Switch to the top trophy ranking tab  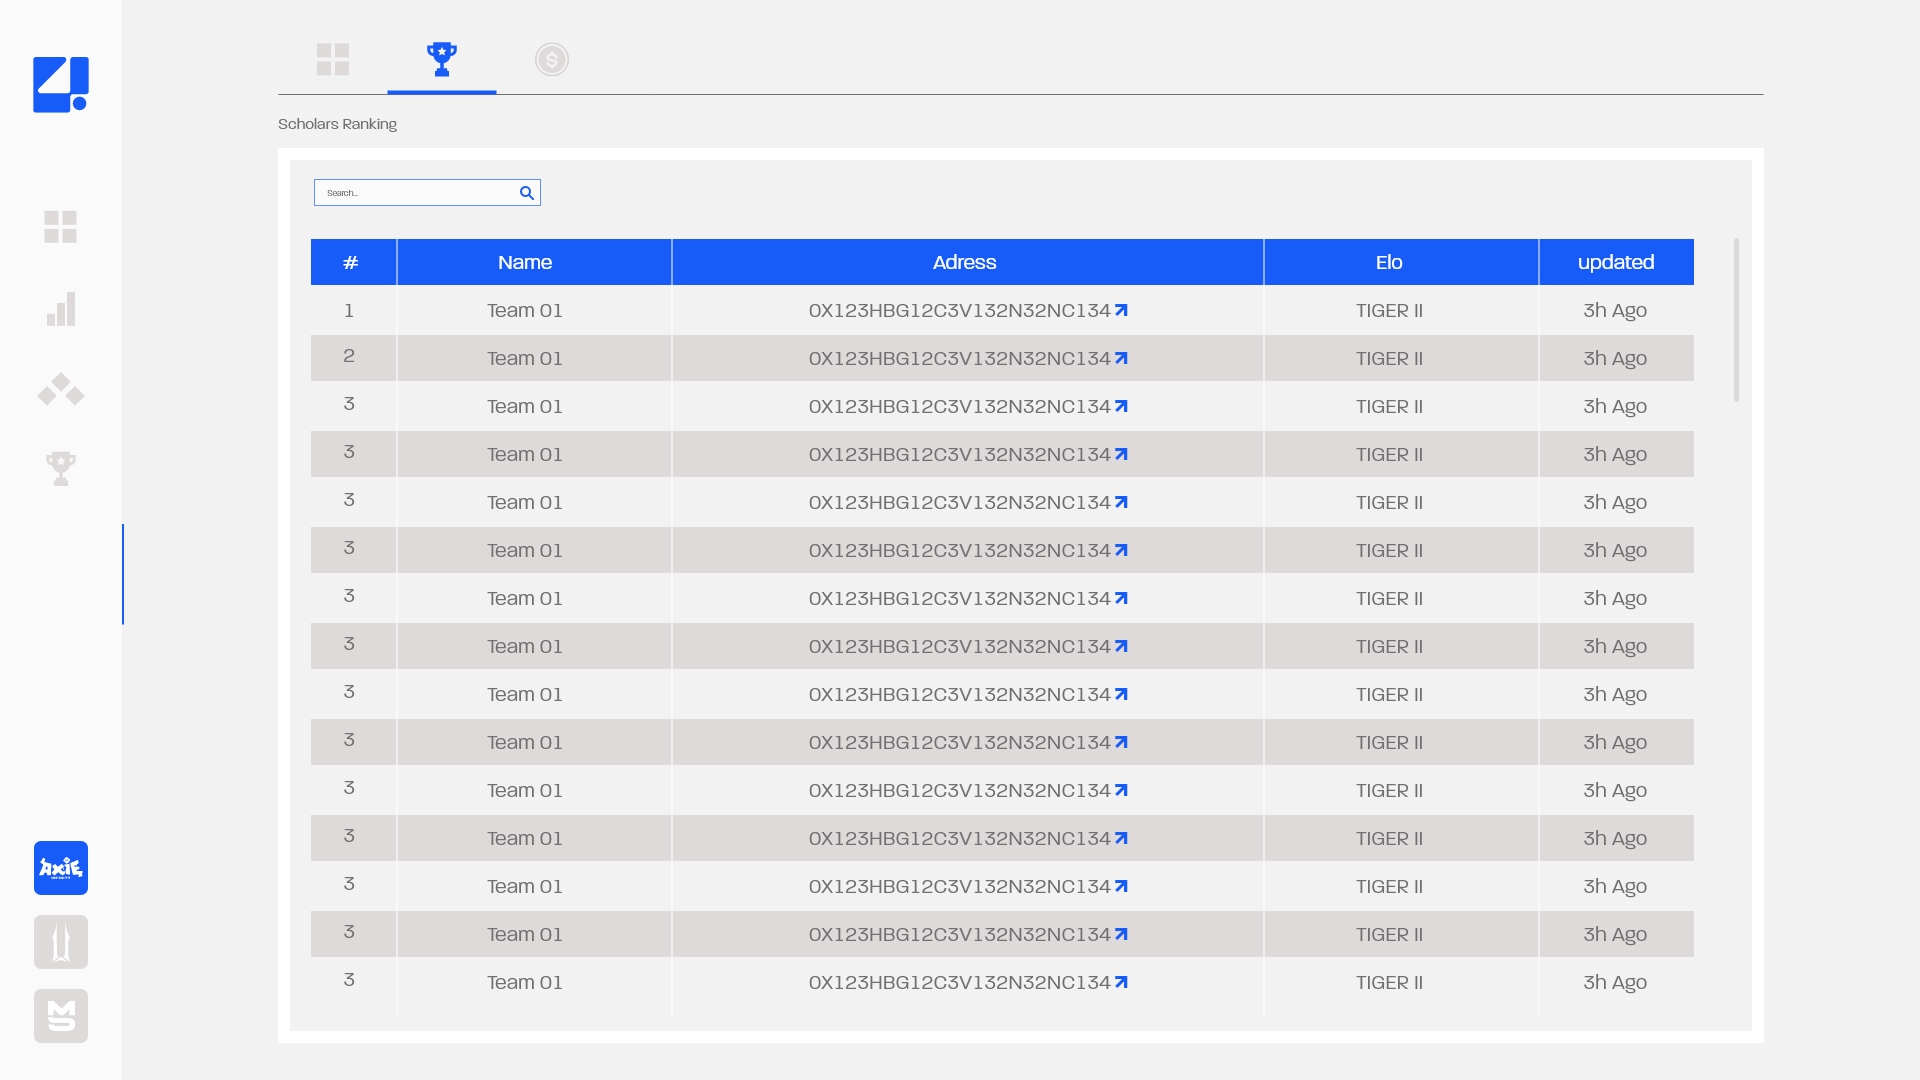click(x=442, y=59)
